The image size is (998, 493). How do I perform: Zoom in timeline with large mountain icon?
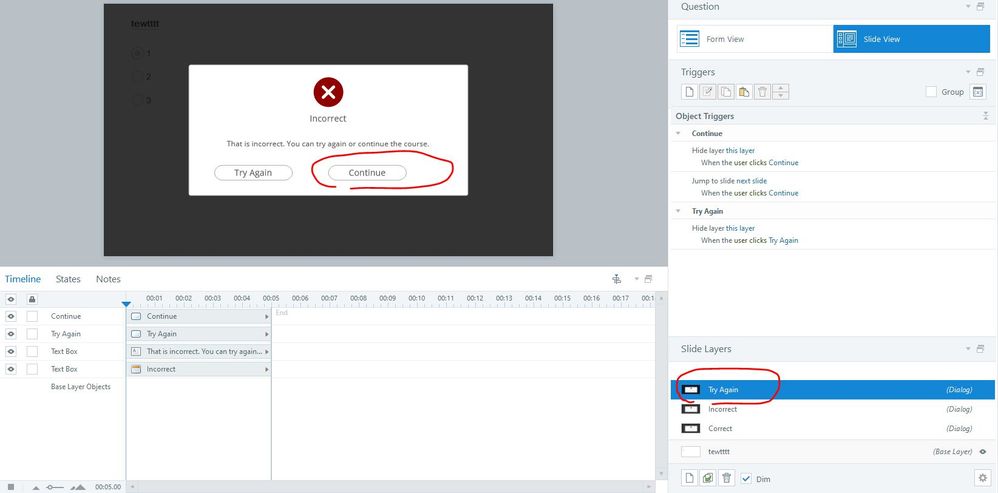click(78, 487)
